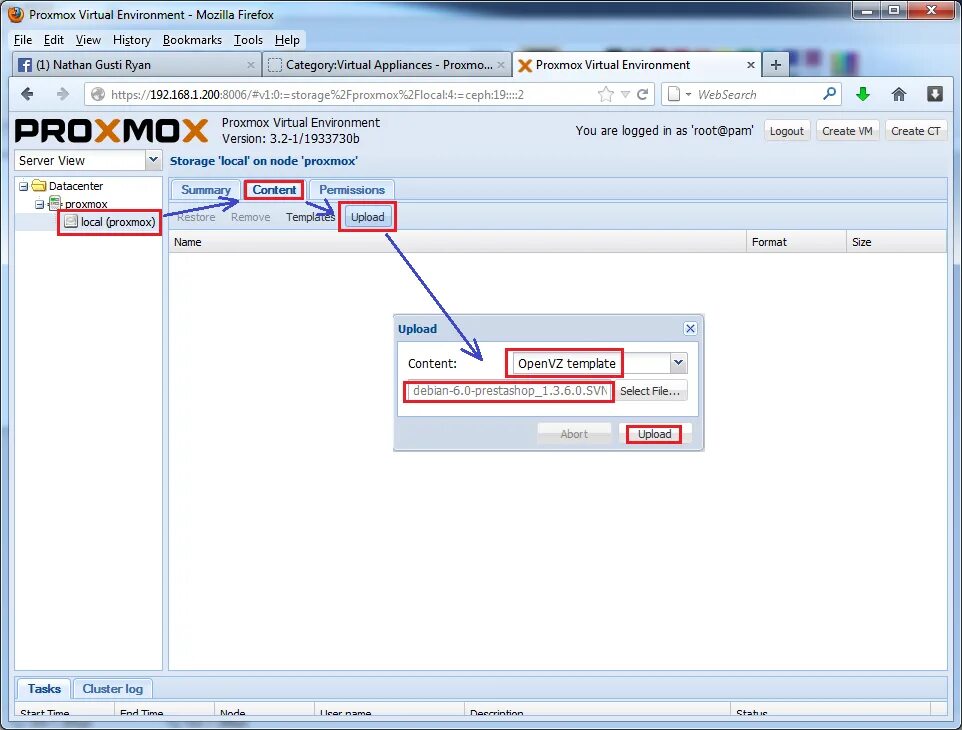
Task: Click the Upload button in content toolbar
Action: point(367,217)
